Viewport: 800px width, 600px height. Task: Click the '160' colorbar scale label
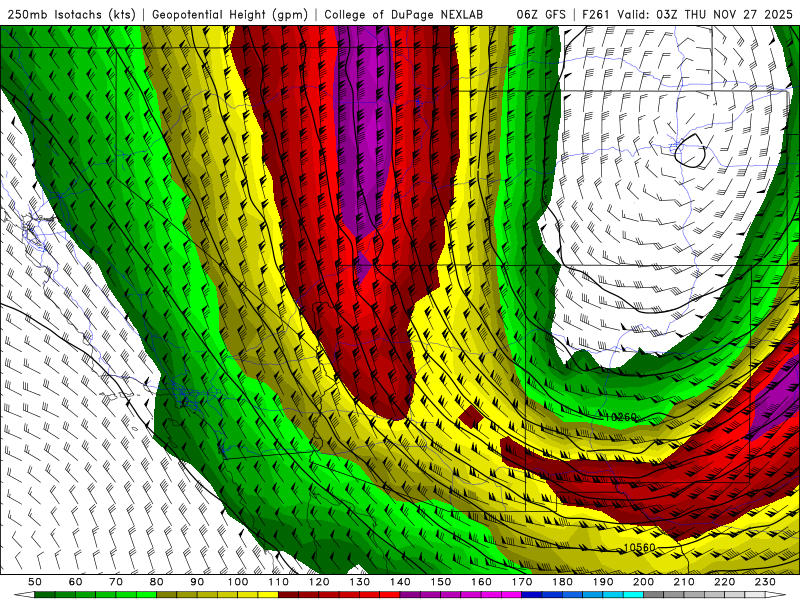pos(481,582)
